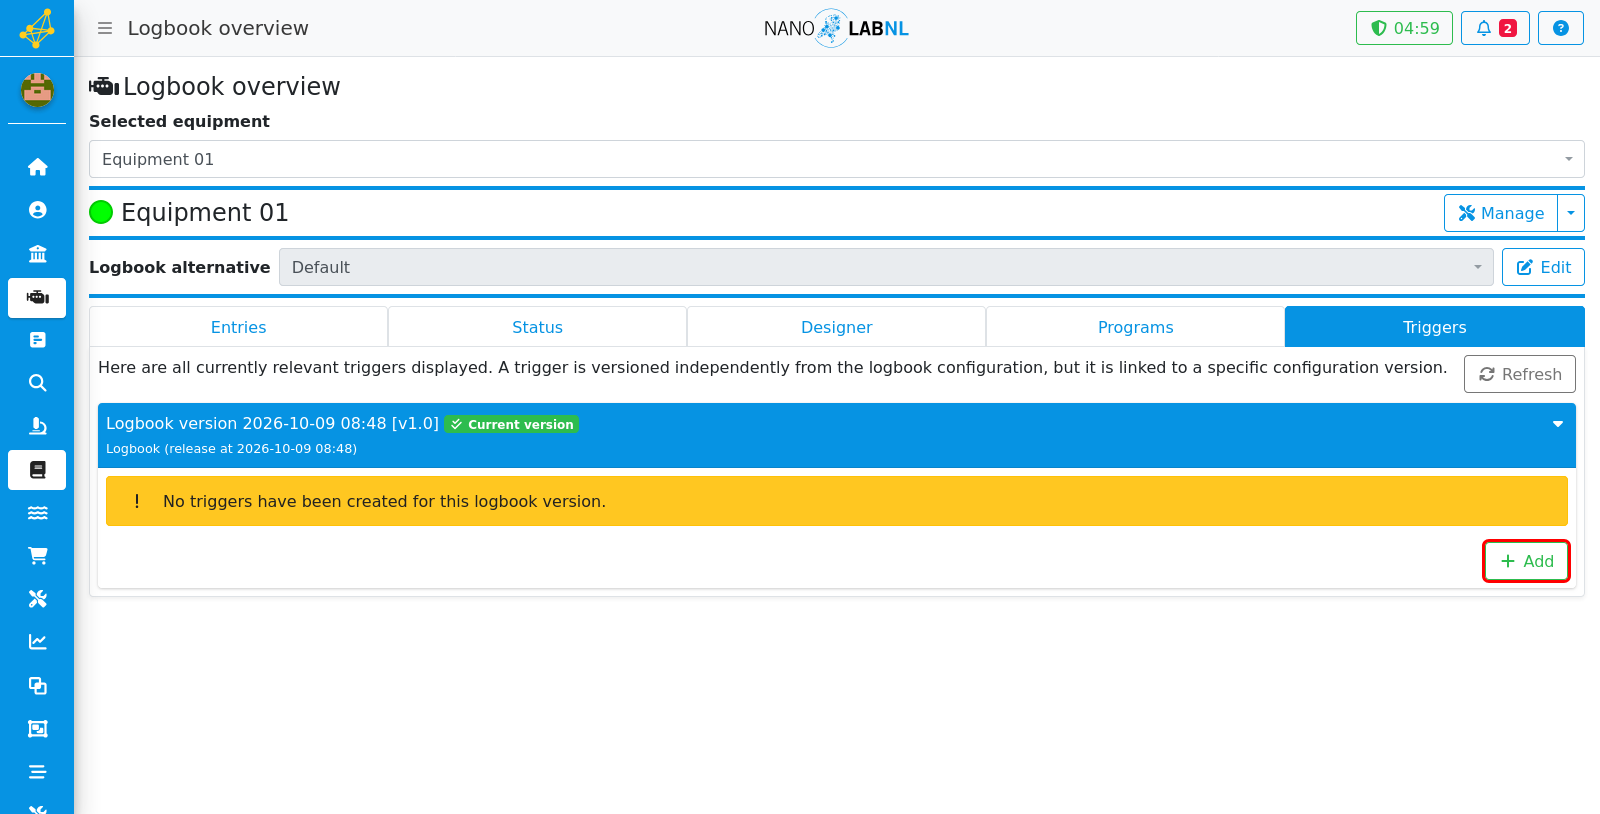Open the search magnifier sidebar icon
The width and height of the screenshot is (1600, 814).
pos(37,383)
